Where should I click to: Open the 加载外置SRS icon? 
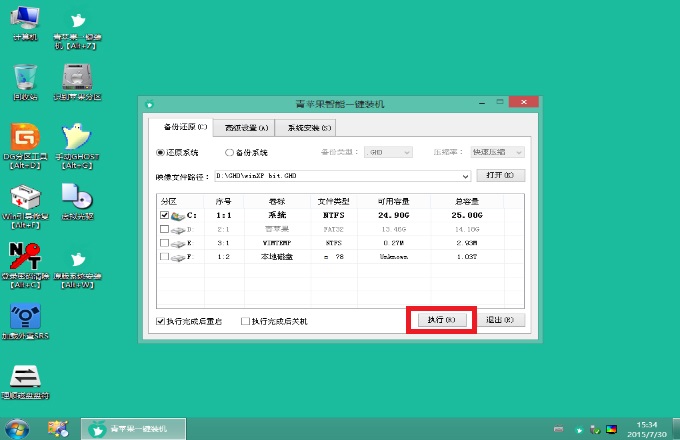point(25,321)
